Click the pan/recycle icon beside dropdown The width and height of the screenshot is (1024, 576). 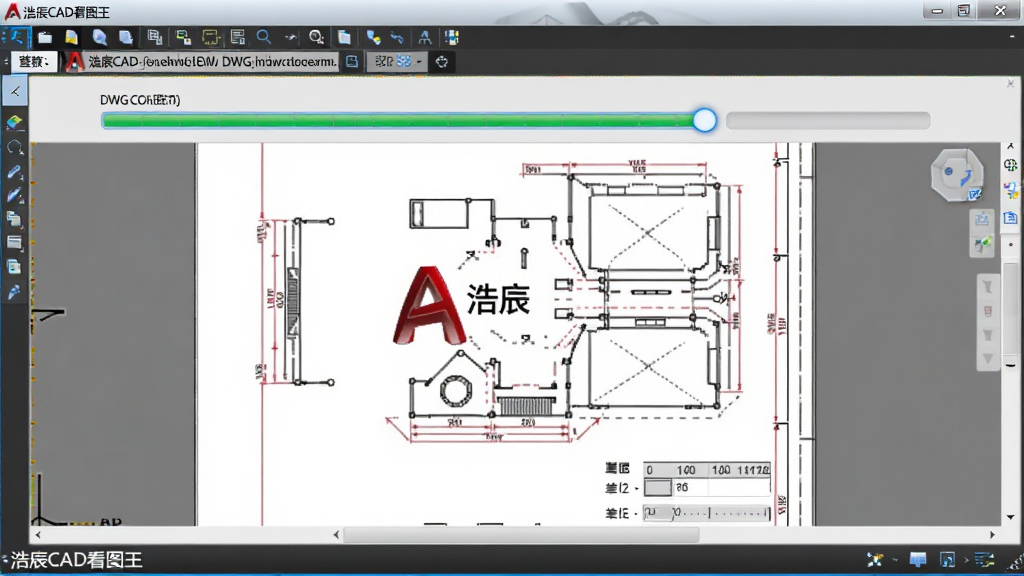click(442, 61)
